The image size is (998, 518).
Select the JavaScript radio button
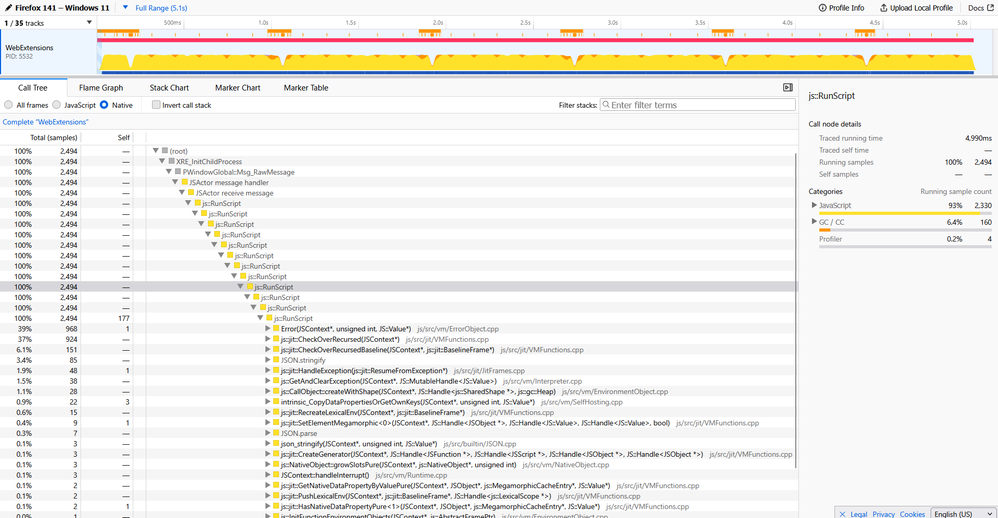(58, 105)
